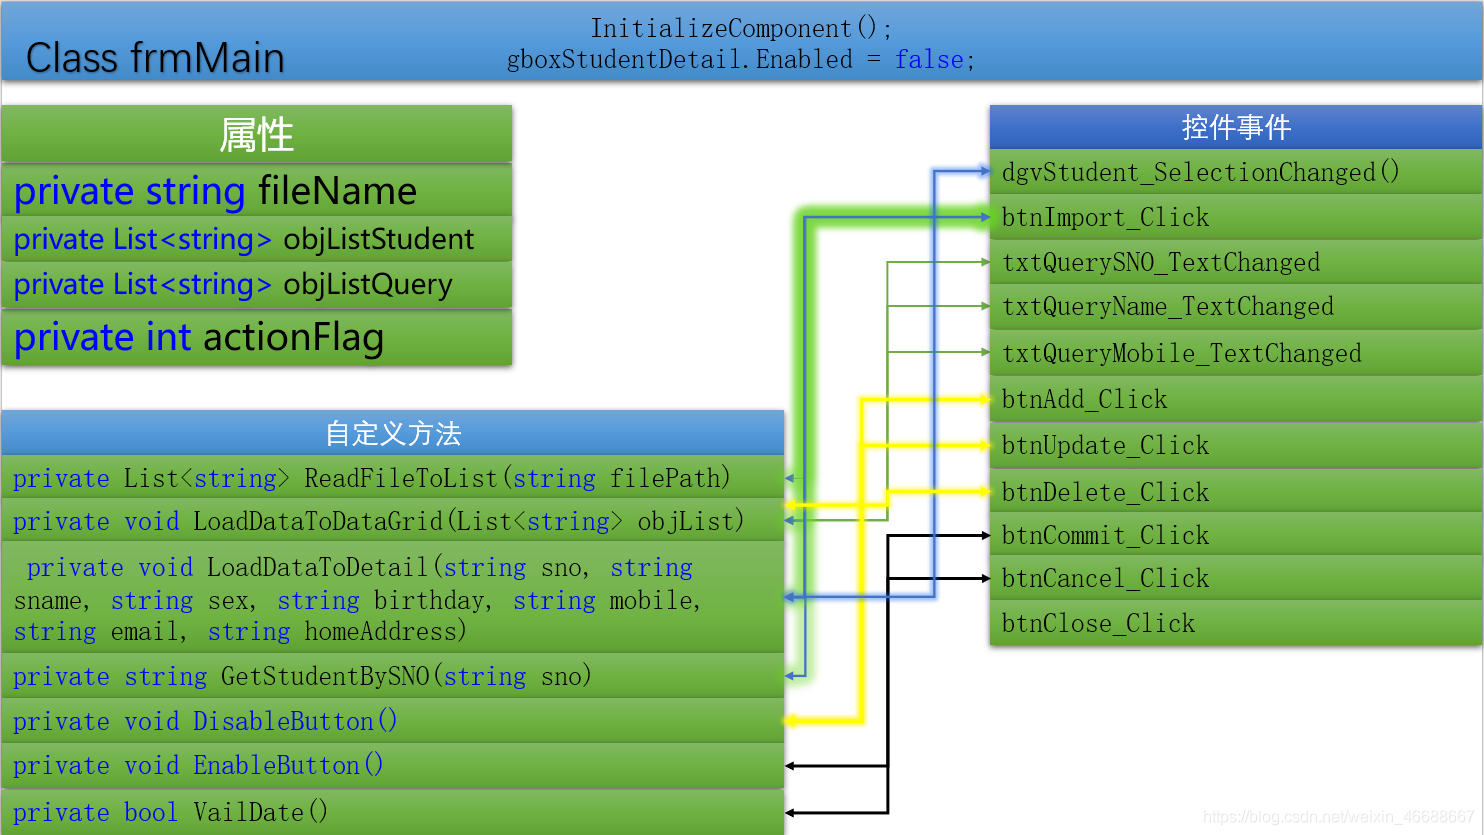Select the LoadDataToDataGrid method row
The height and width of the screenshot is (835, 1484).
click(393, 521)
